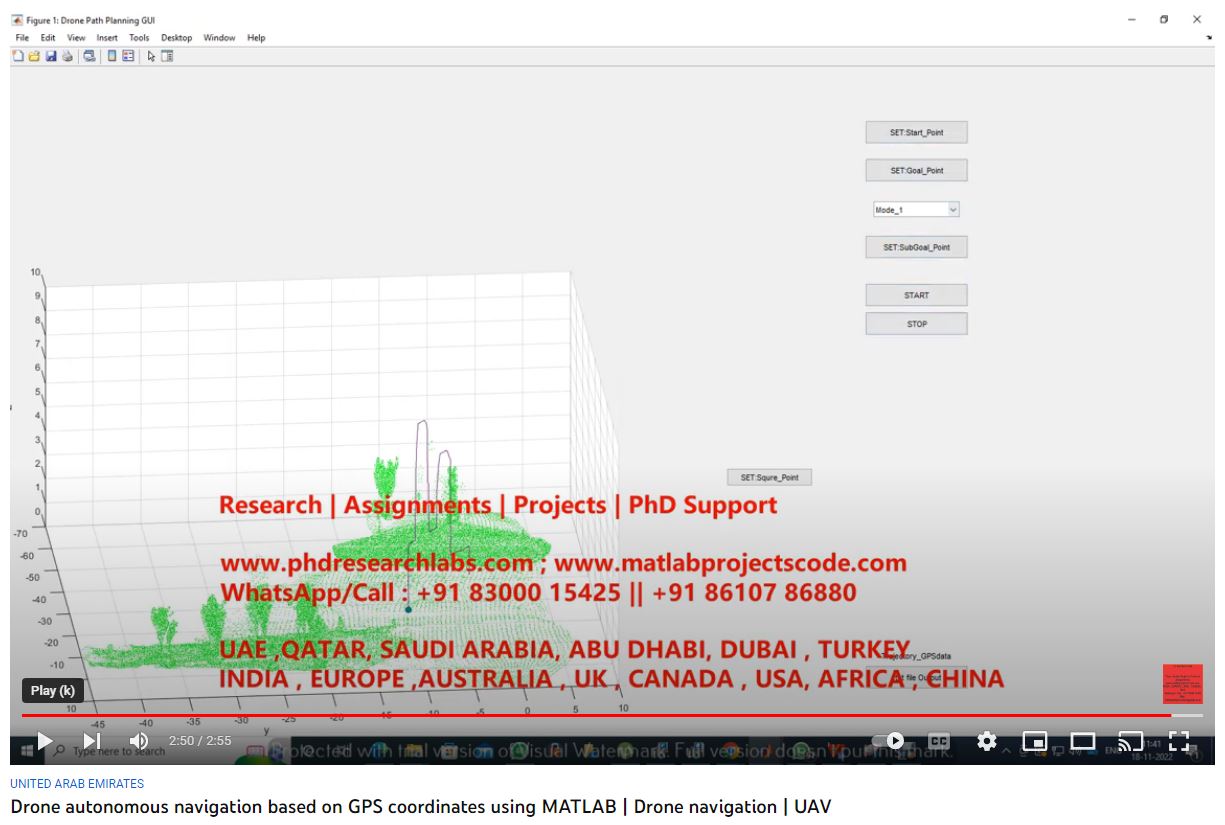Click the Link Plot toolbar icon
1225x825 pixels.
[x=89, y=56]
